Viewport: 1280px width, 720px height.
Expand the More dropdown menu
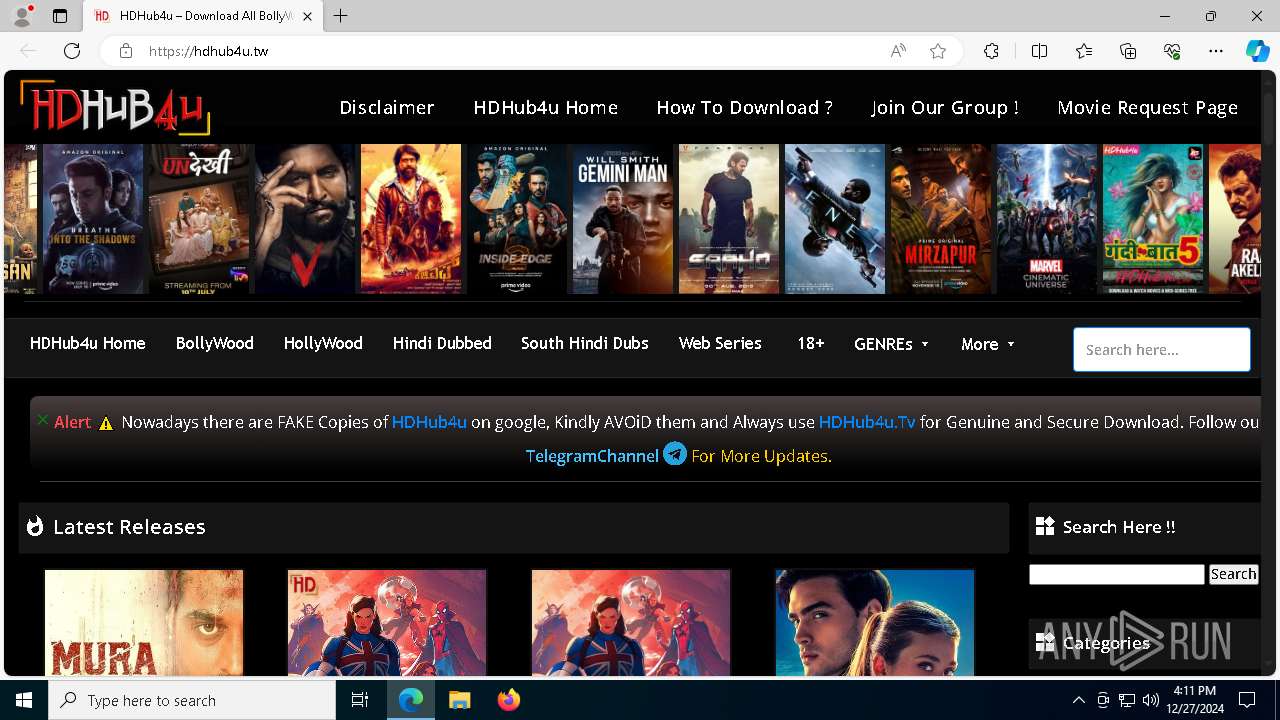(x=988, y=344)
